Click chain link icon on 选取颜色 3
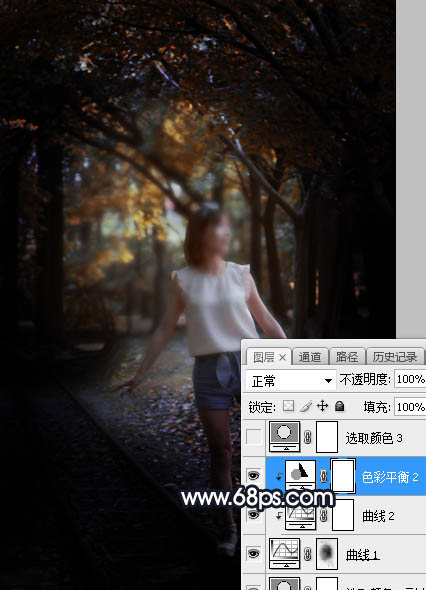 pos(308,437)
